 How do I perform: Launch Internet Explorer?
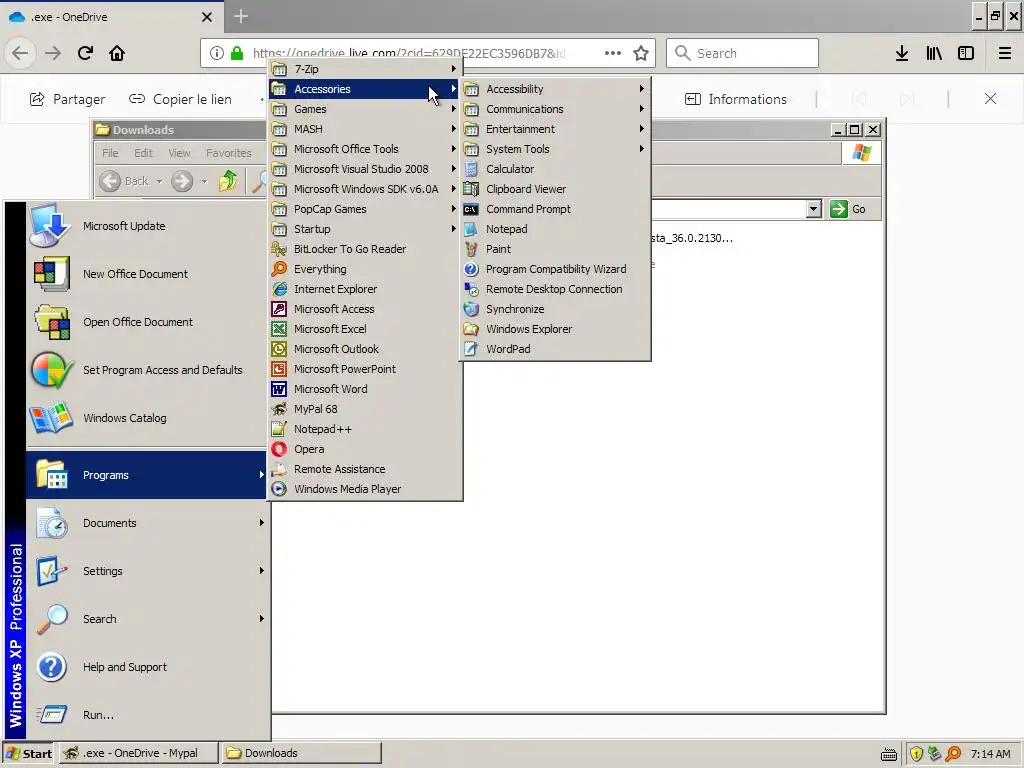(365, 289)
